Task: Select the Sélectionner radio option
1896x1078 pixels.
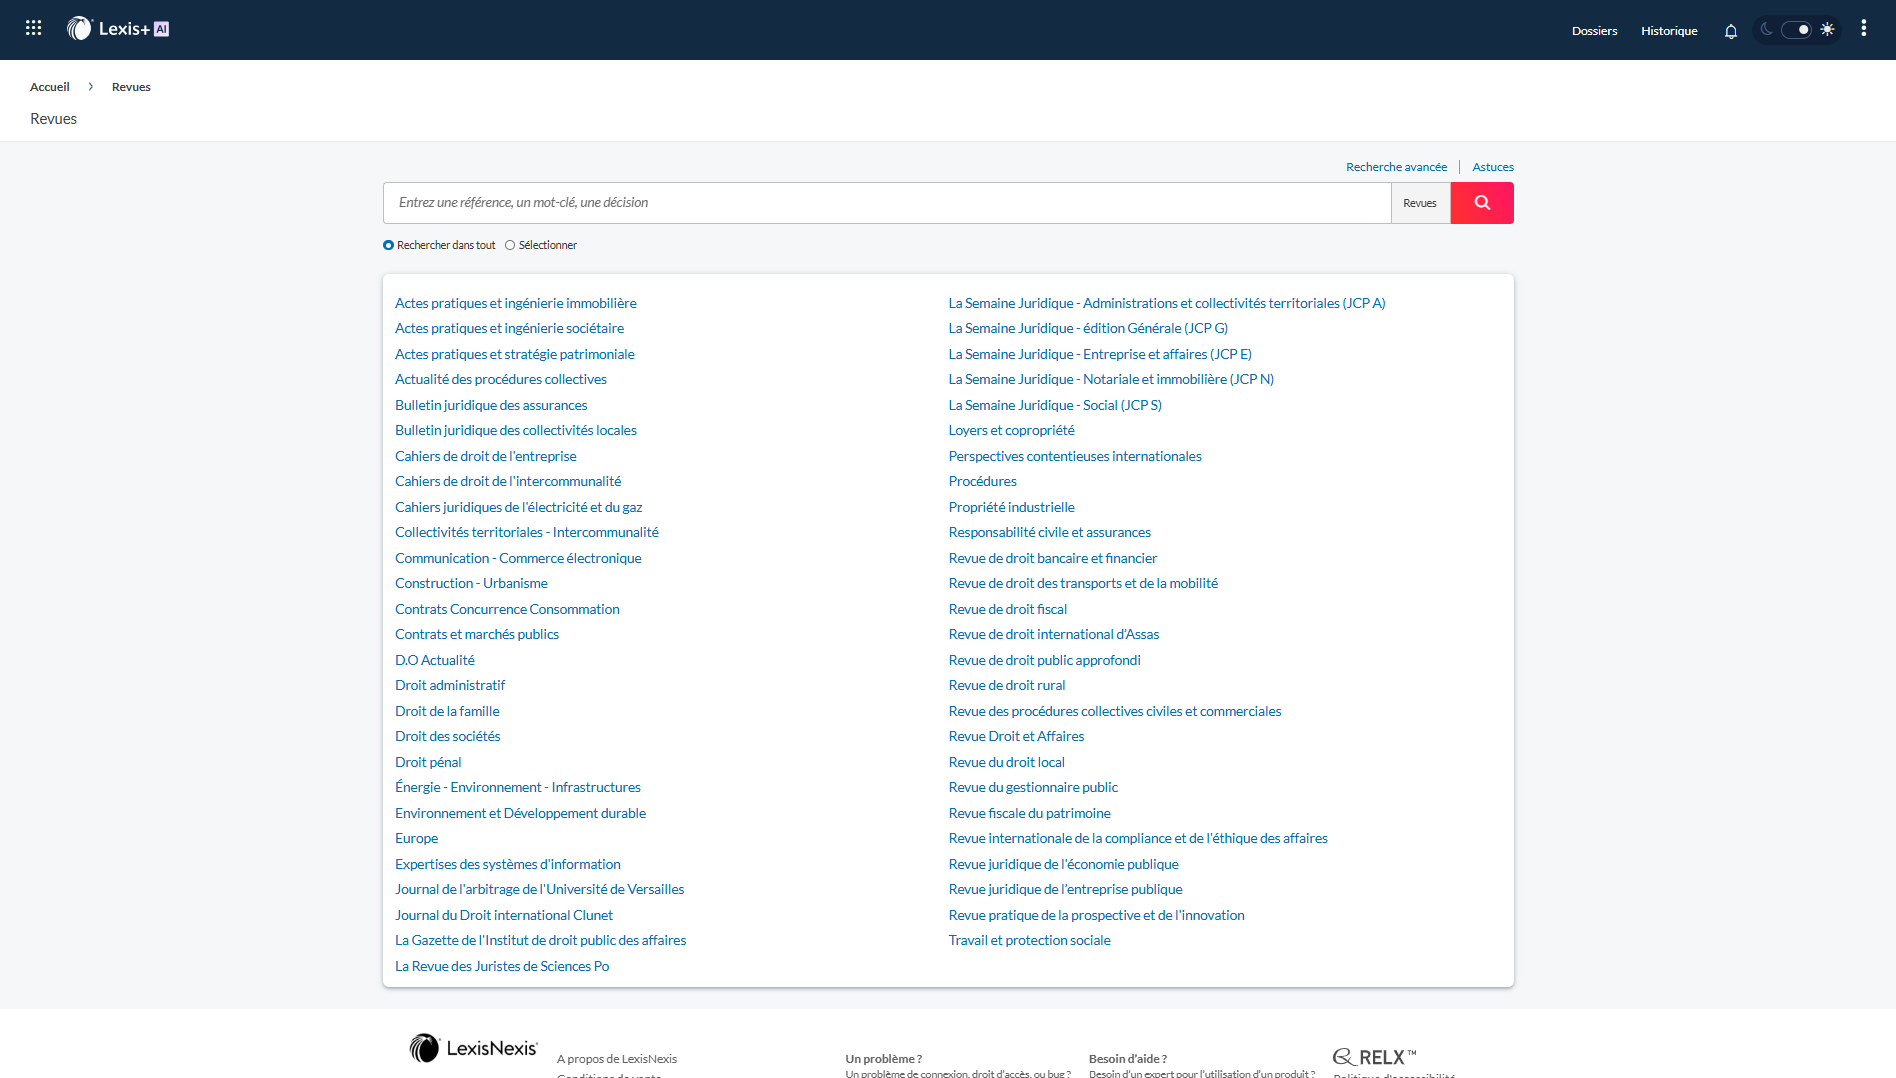Action: [510, 245]
